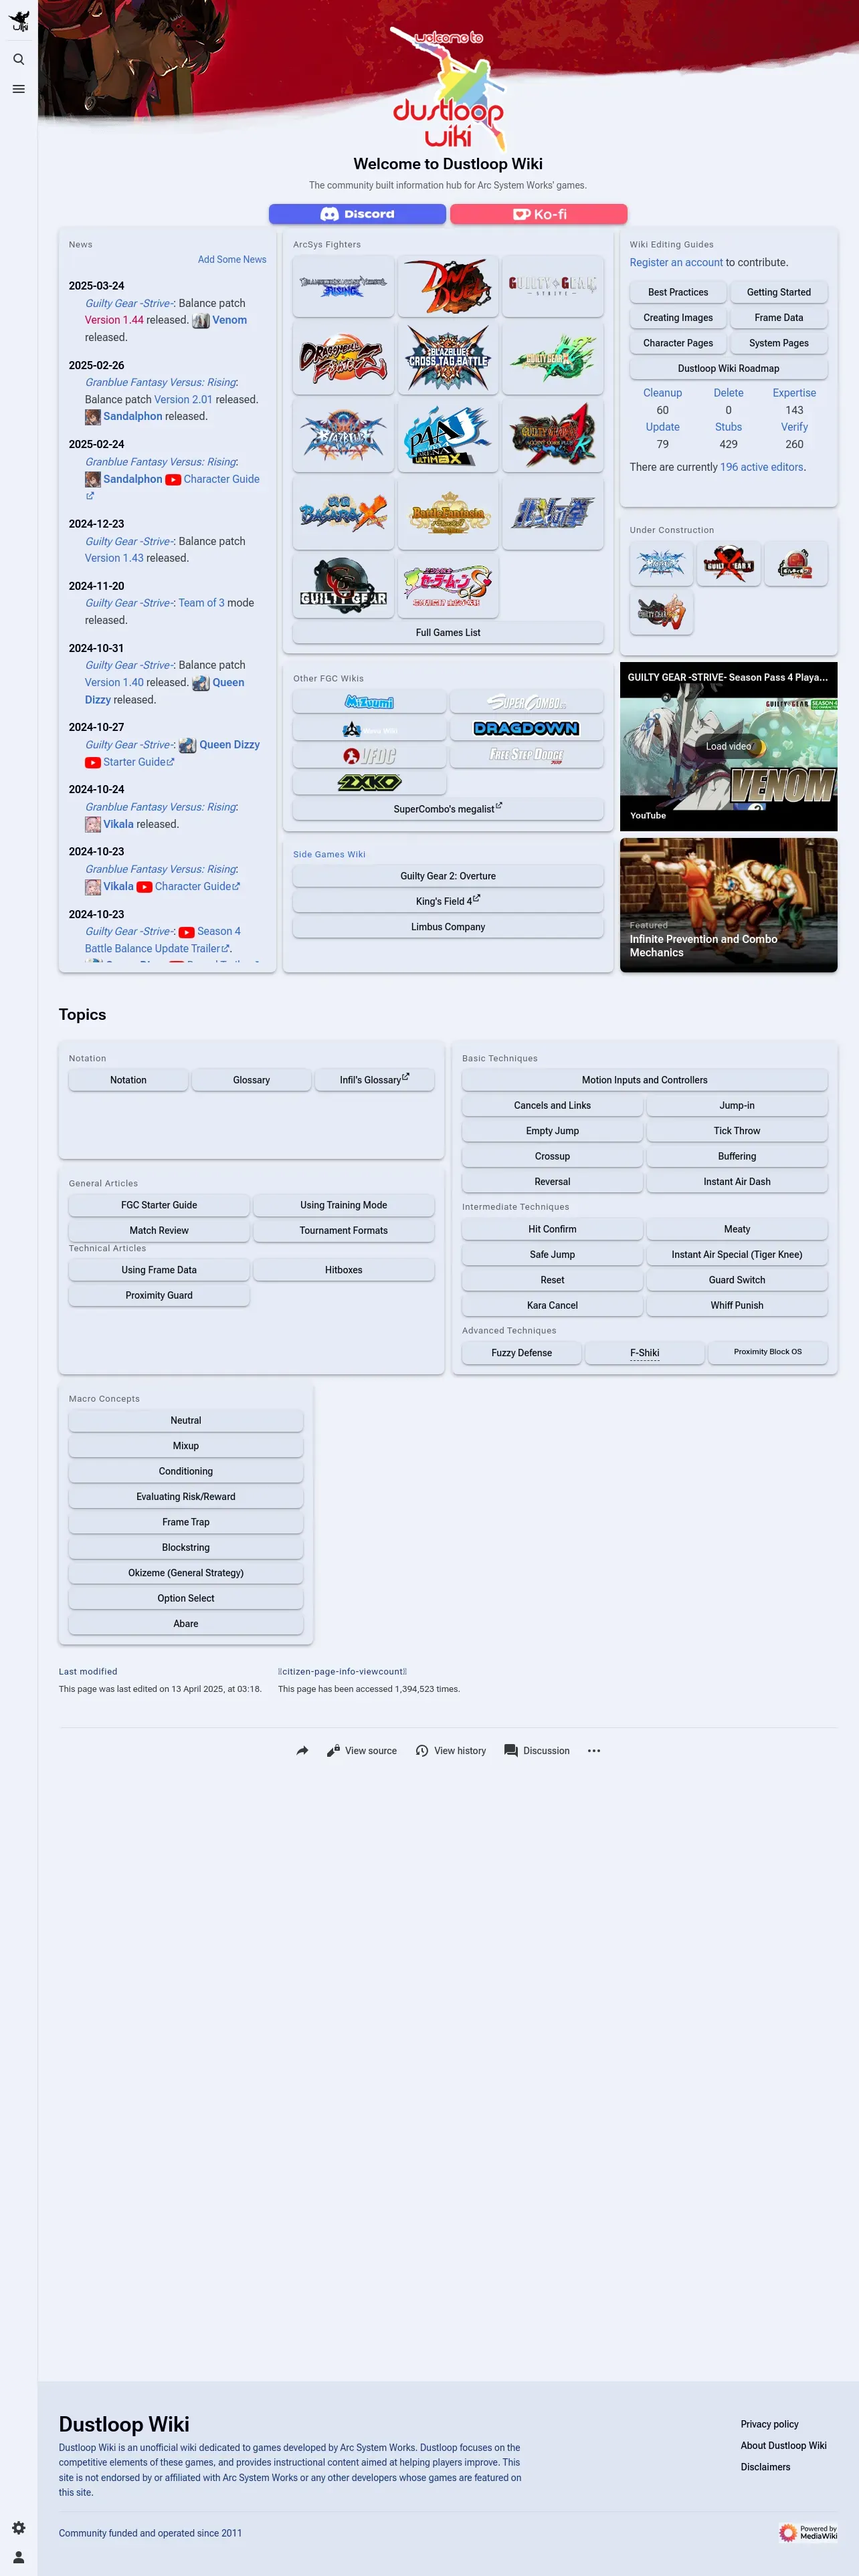Click Add Some News link
Viewport: 859px width, 2576px height.
point(232,259)
